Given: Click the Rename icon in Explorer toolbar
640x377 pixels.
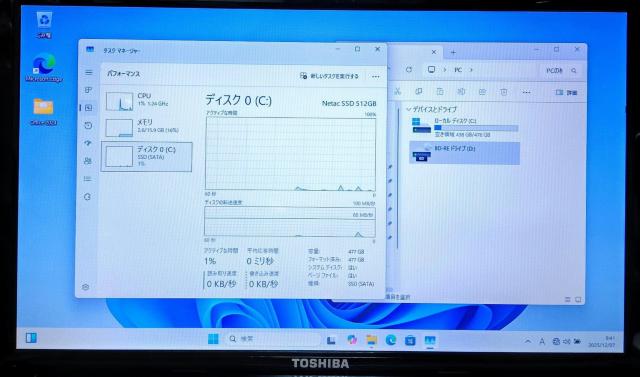Looking at the screenshot, I should (x=461, y=92).
